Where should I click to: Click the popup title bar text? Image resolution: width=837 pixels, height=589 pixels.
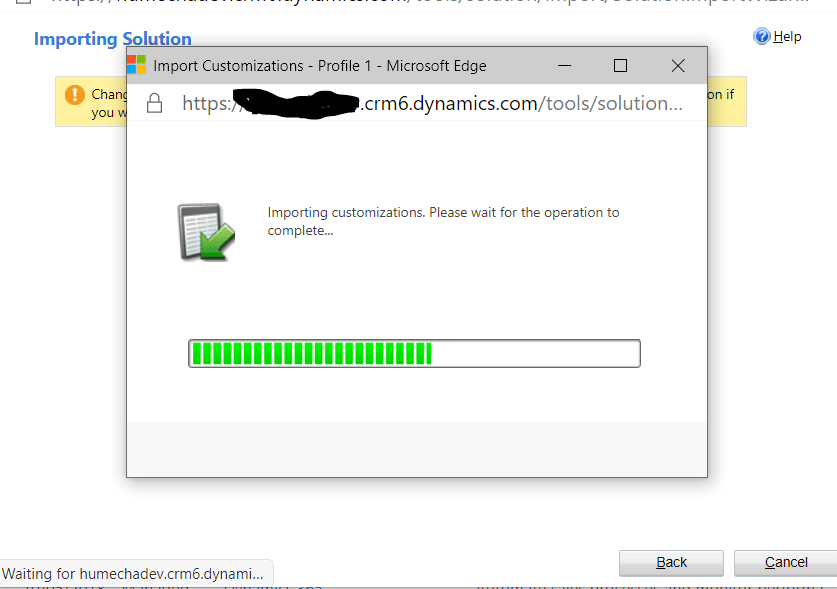pyautogui.click(x=320, y=66)
